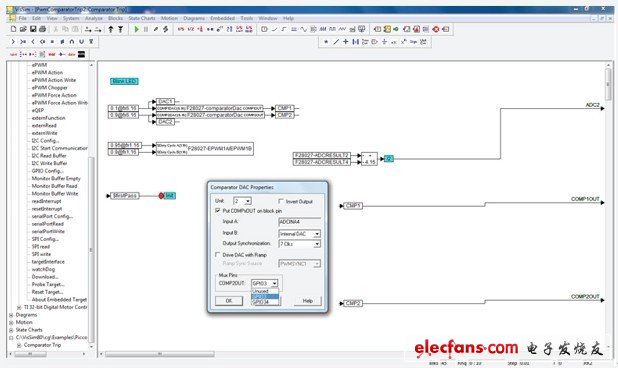
Task: Uncheck Put COMPxOUT on block pin
Action: click(218, 211)
